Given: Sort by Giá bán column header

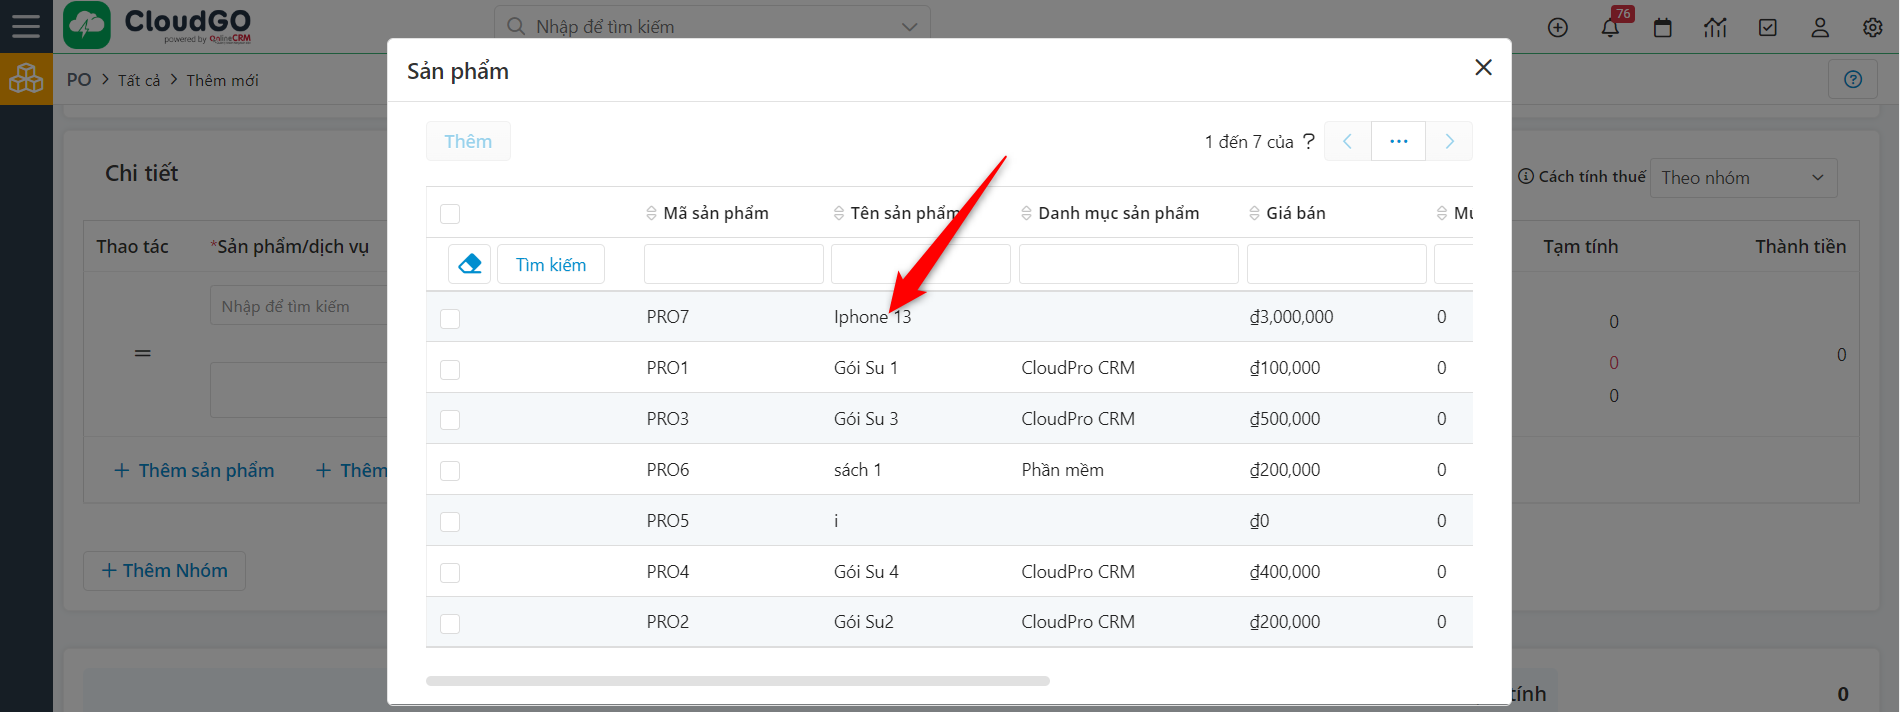Looking at the screenshot, I should click(x=1295, y=213).
